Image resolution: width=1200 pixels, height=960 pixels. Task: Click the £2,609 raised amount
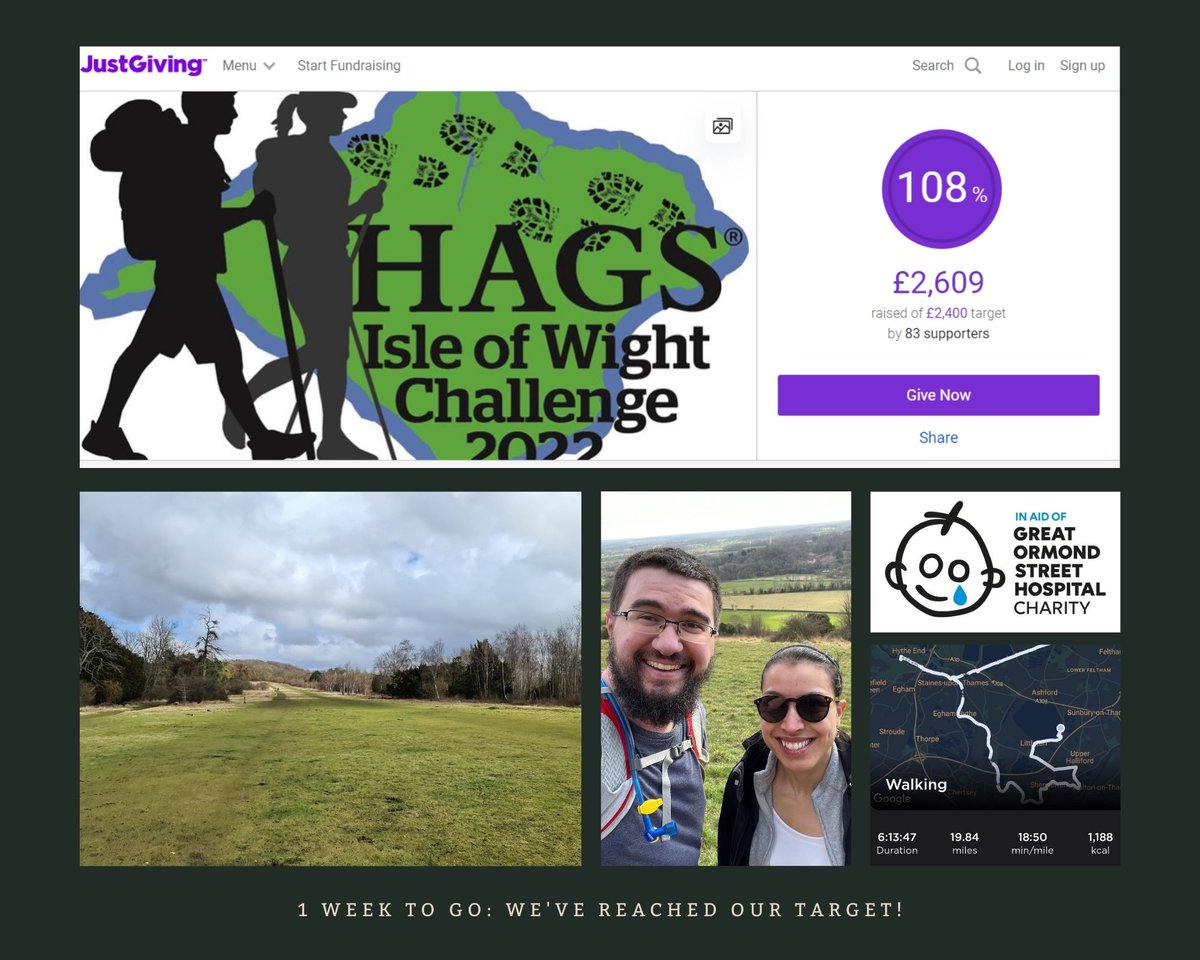point(938,282)
